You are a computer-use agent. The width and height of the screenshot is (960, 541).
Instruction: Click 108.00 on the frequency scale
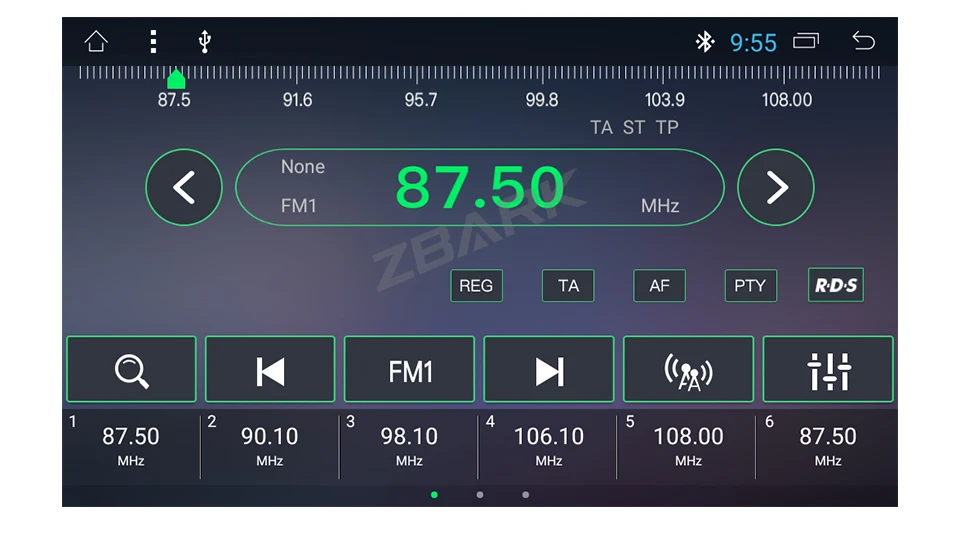click(x=787, y=100)
